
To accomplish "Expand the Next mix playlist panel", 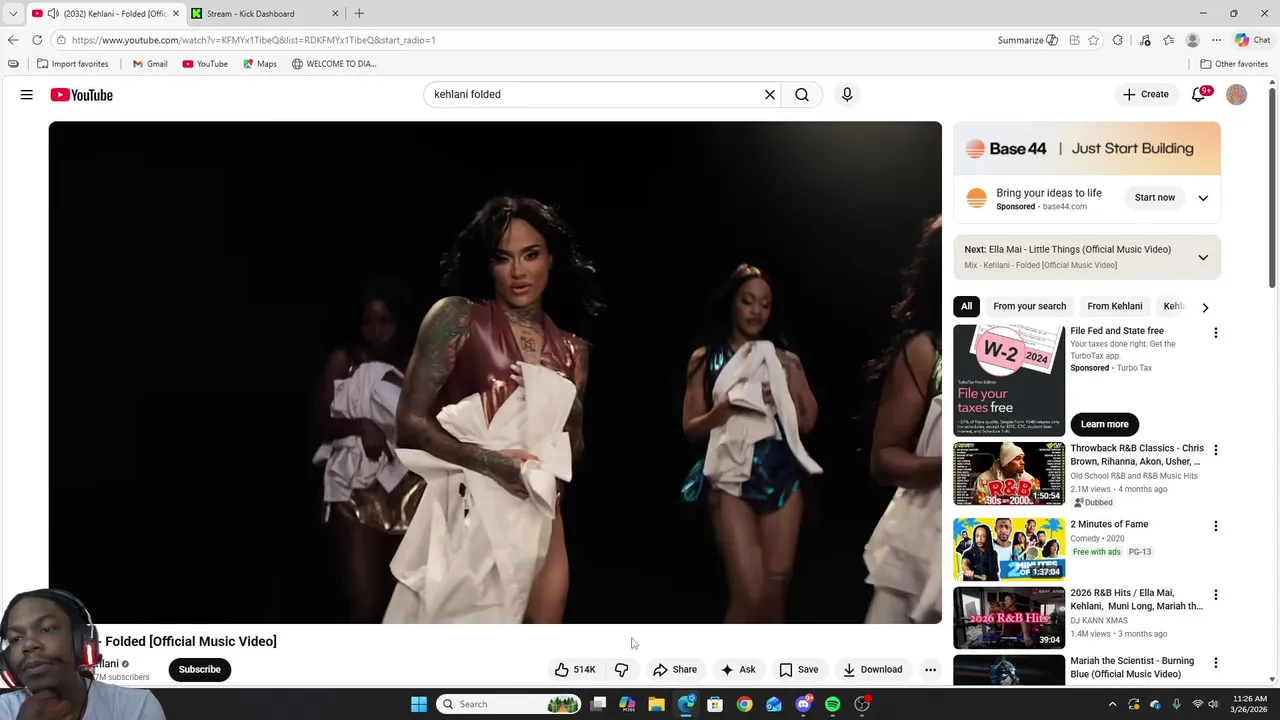I will click(1203, 257).
